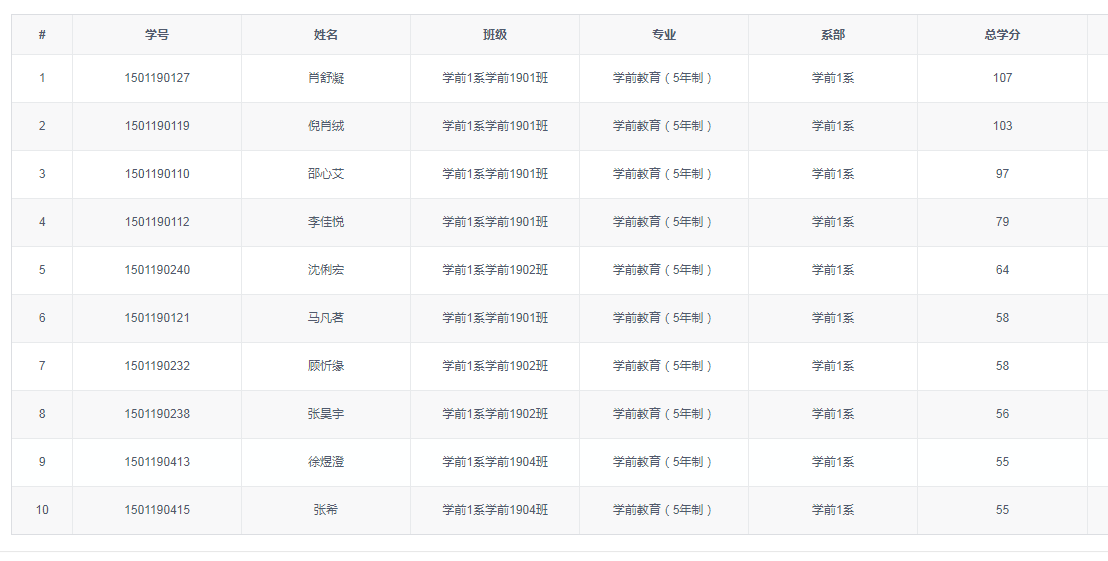Click the name 张希 in row 10

click(326, 510)
